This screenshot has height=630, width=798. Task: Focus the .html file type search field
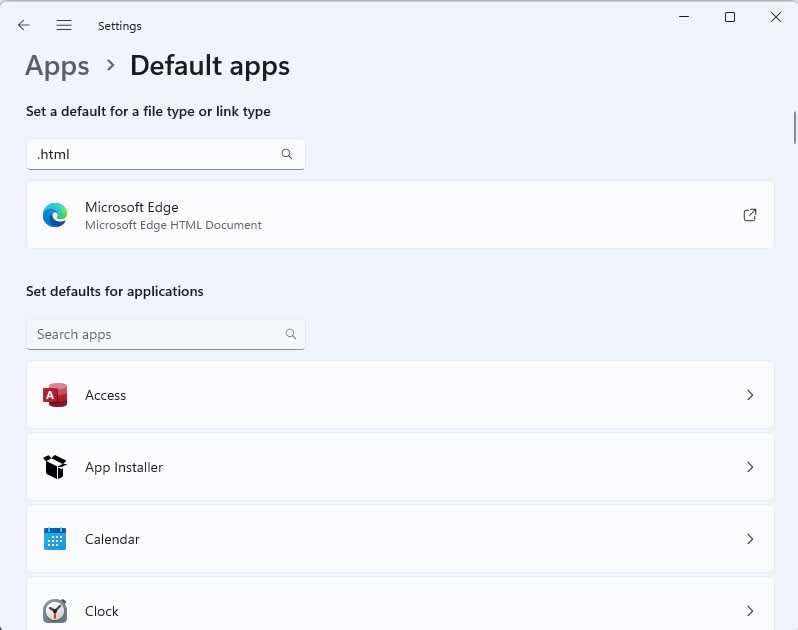[150, 154]
